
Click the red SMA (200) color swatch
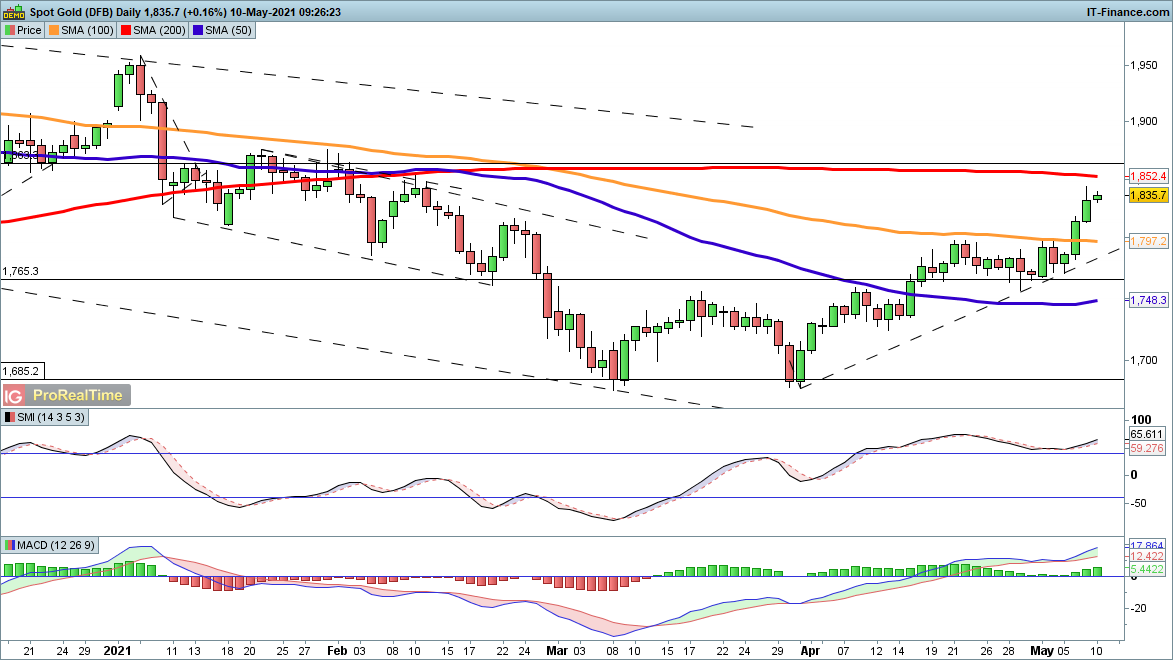(x=128, y=30)
